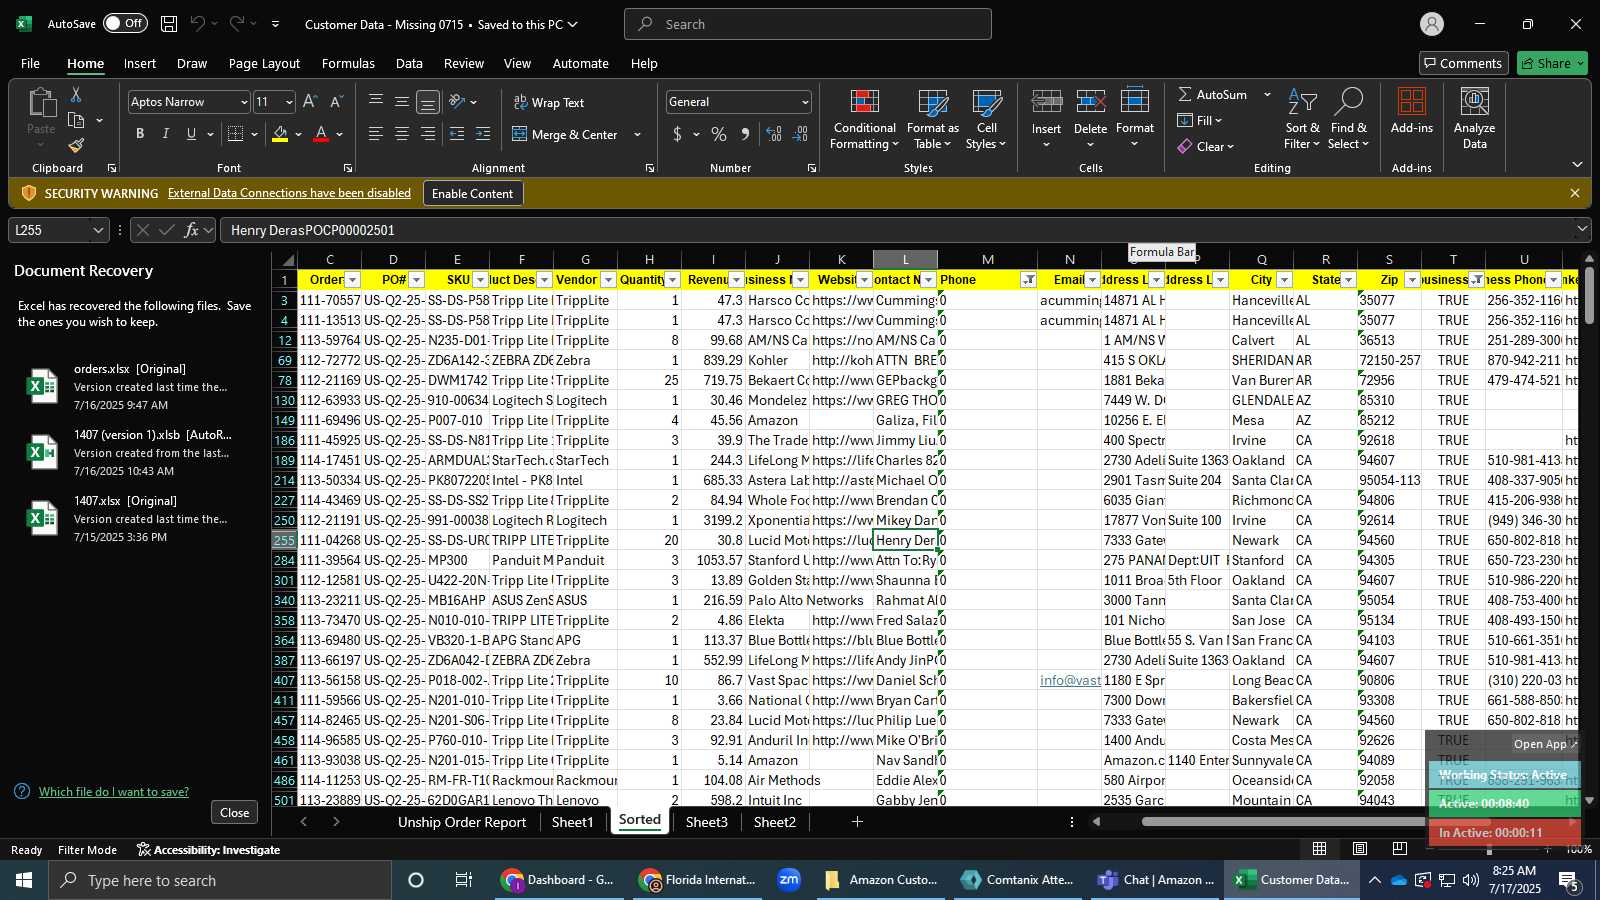Expand Merge & Center dropdown arrow
The height and width of the screenshot is (900, 1600).
637,134
